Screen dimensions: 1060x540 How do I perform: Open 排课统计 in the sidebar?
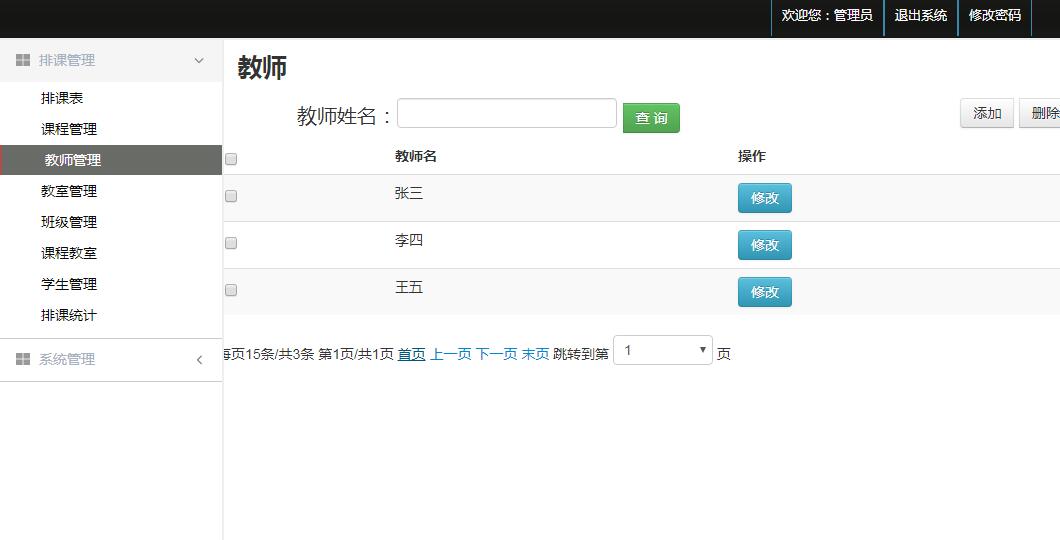pyautogui.click(x=69, y=316)
